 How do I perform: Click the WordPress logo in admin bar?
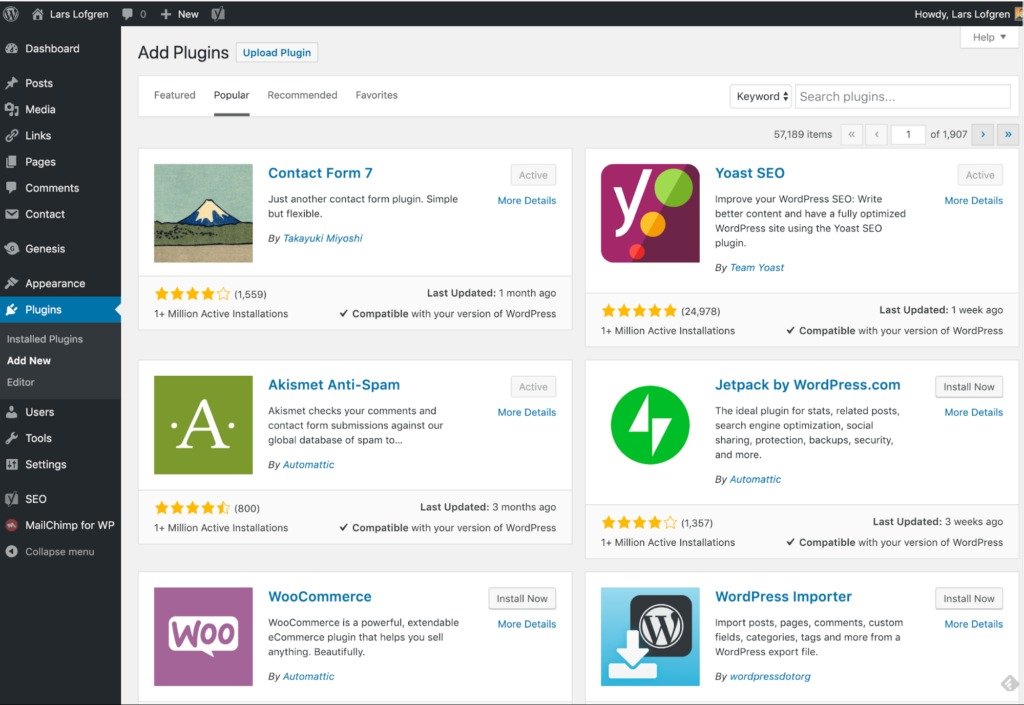pos(11,14)
